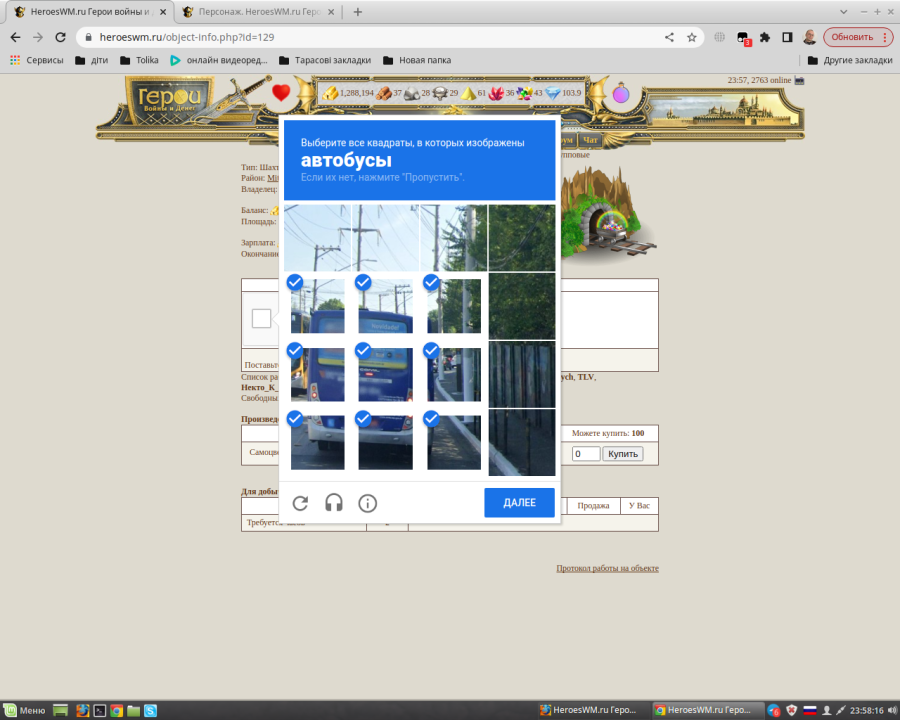Click the yellow sulfur pile icon

pyautogui.click(x=468, y=93)
